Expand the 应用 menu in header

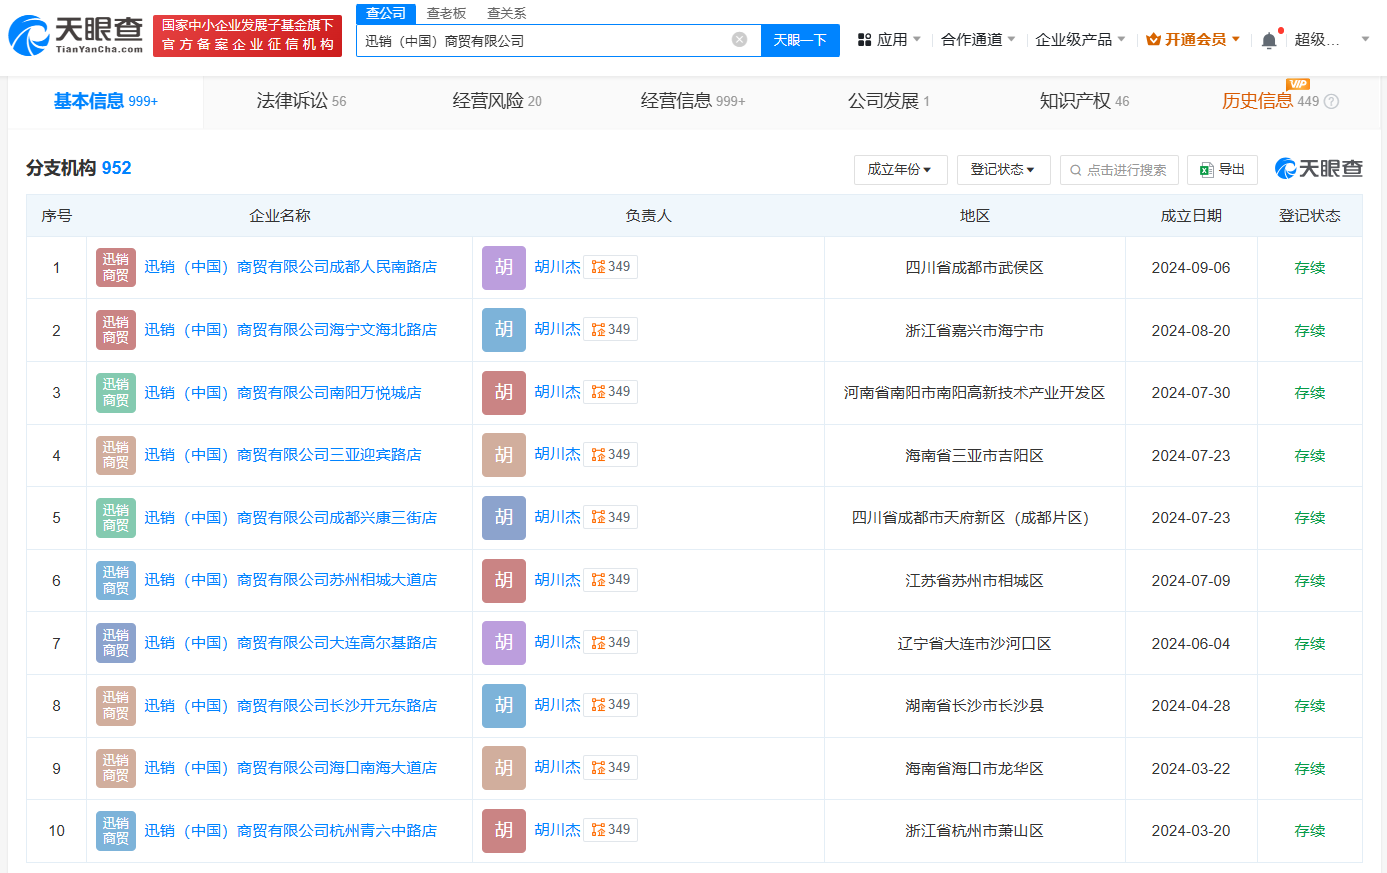pos(889,40)
